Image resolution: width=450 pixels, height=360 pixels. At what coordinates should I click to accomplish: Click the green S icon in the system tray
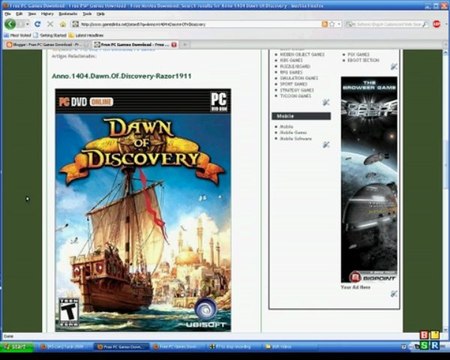click(424, 345)
